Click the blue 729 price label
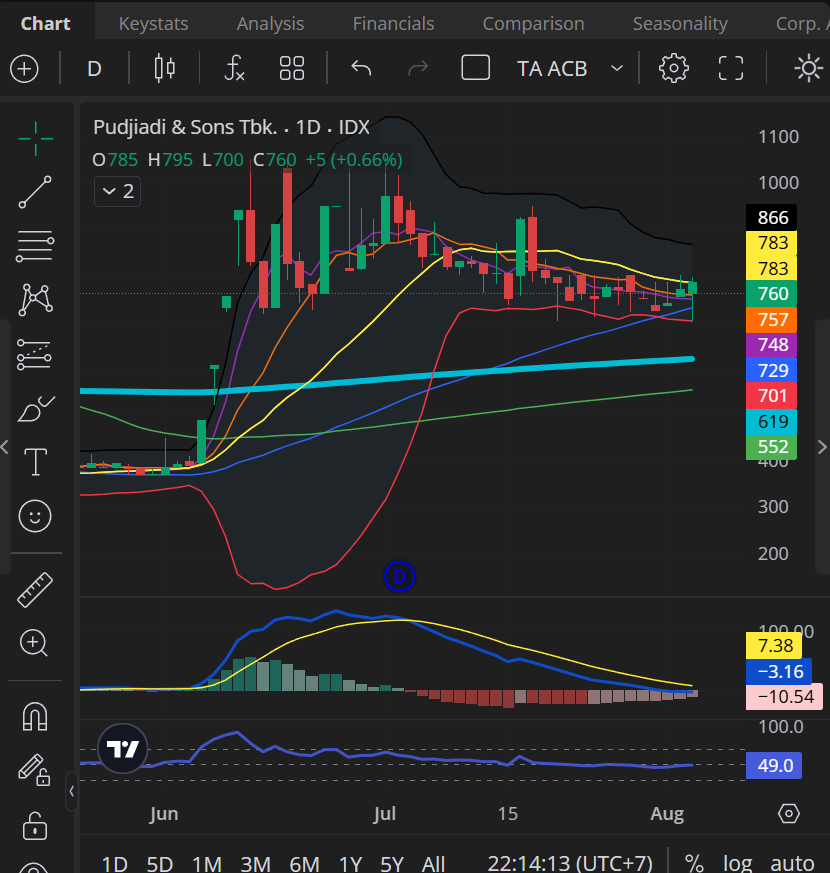 [772, 370]
